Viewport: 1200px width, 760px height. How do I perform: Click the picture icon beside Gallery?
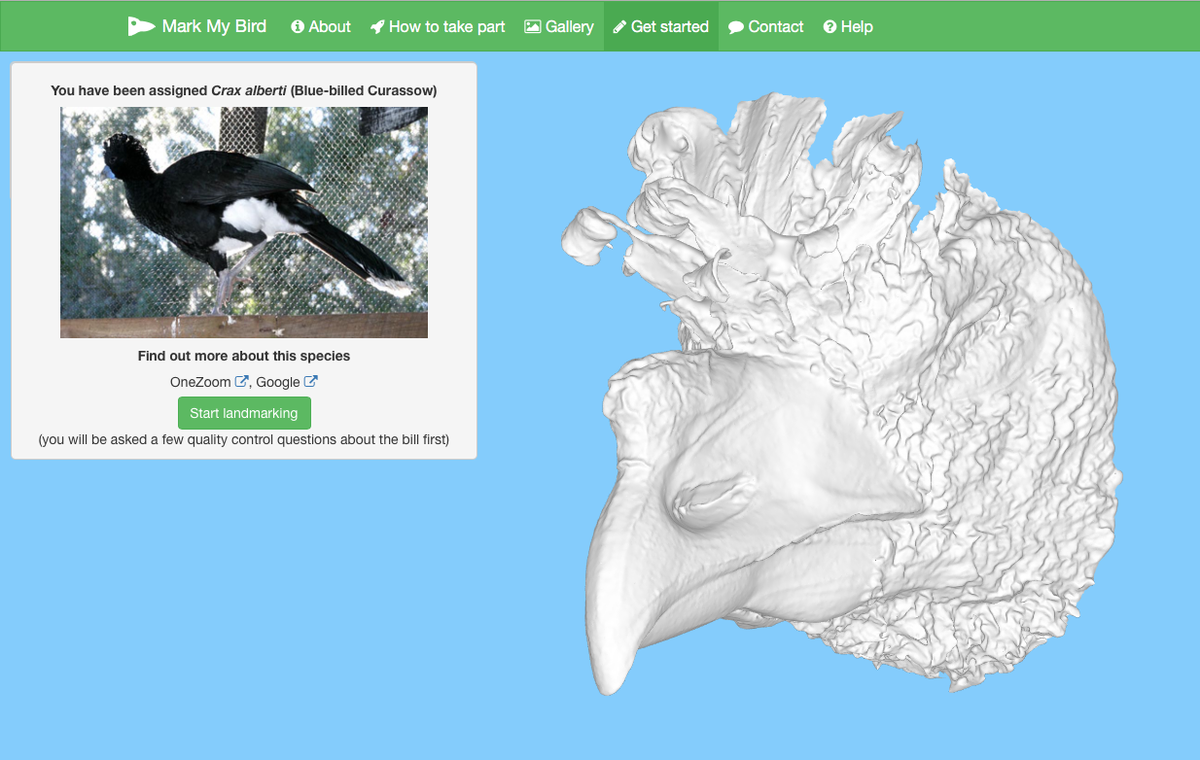(533, 27)
